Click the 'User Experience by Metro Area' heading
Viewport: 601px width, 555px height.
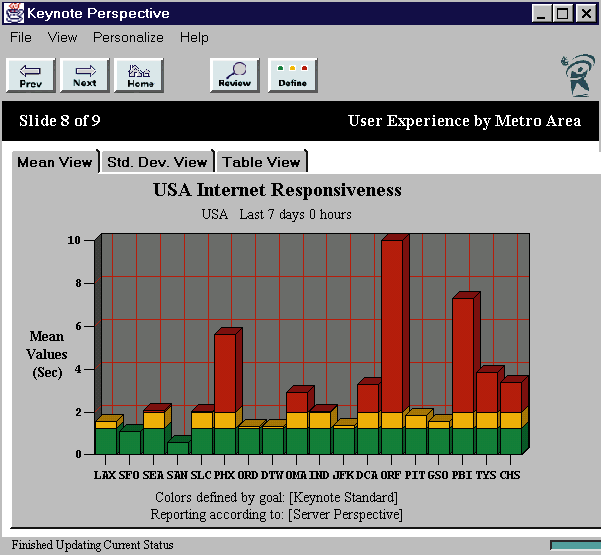(x=465, y=121)
